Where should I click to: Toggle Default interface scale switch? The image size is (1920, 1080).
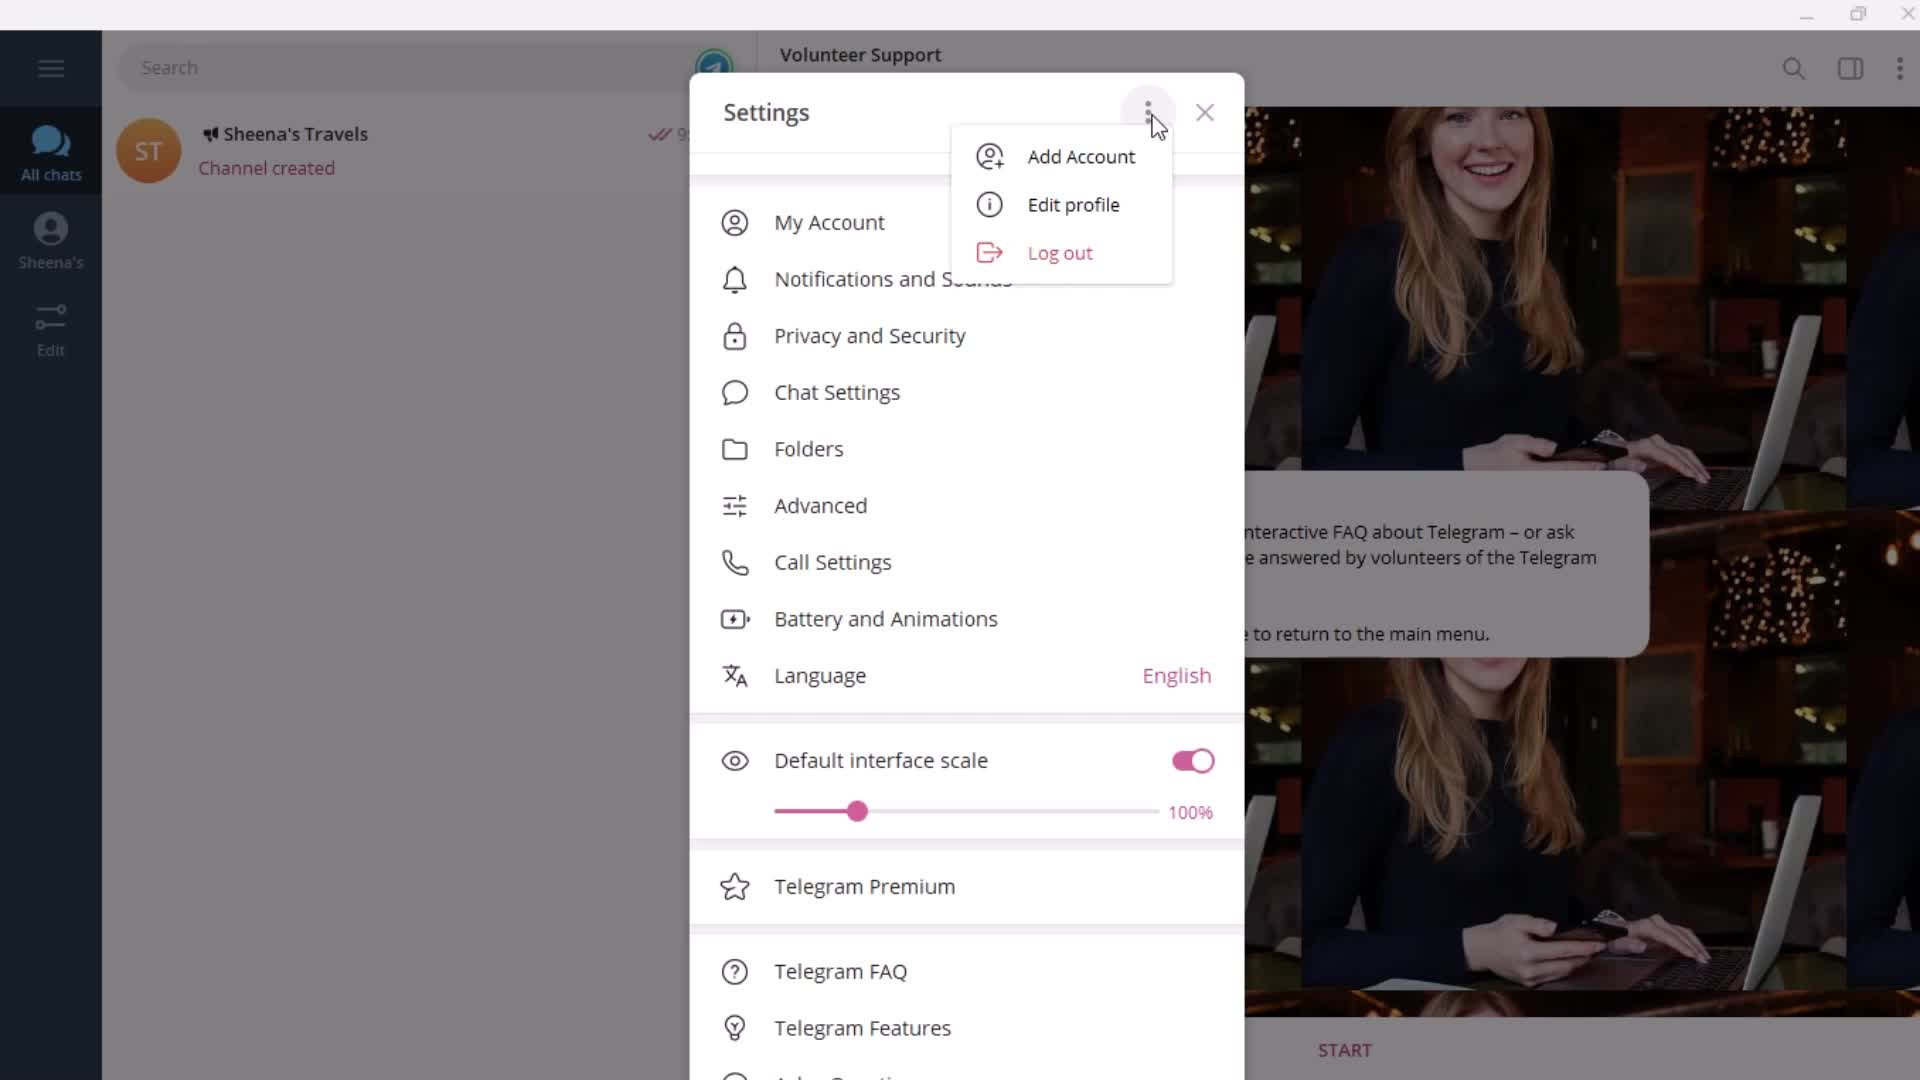(x=1193, y=761)
